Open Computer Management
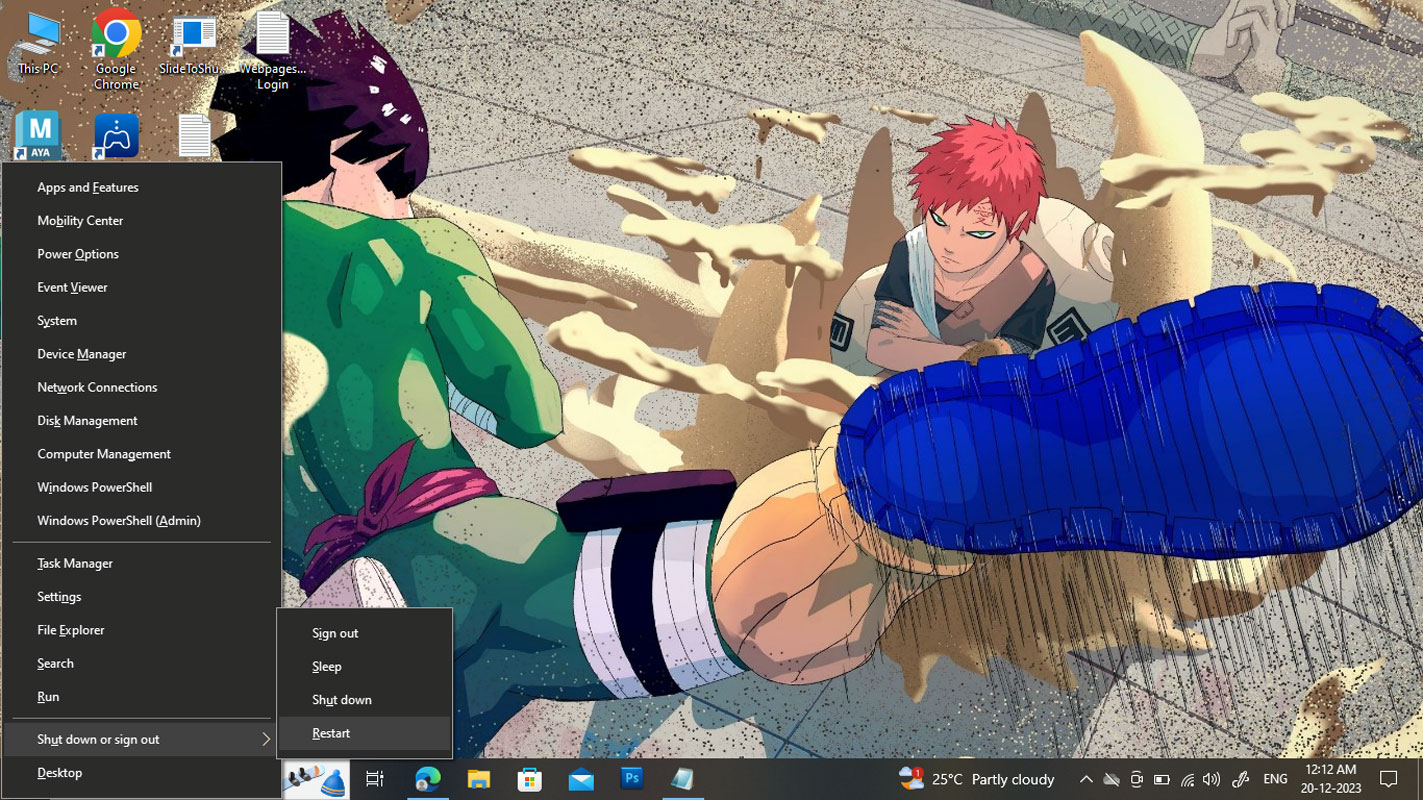The width and height of the screenshot is (1423, 800). (142, 454)
